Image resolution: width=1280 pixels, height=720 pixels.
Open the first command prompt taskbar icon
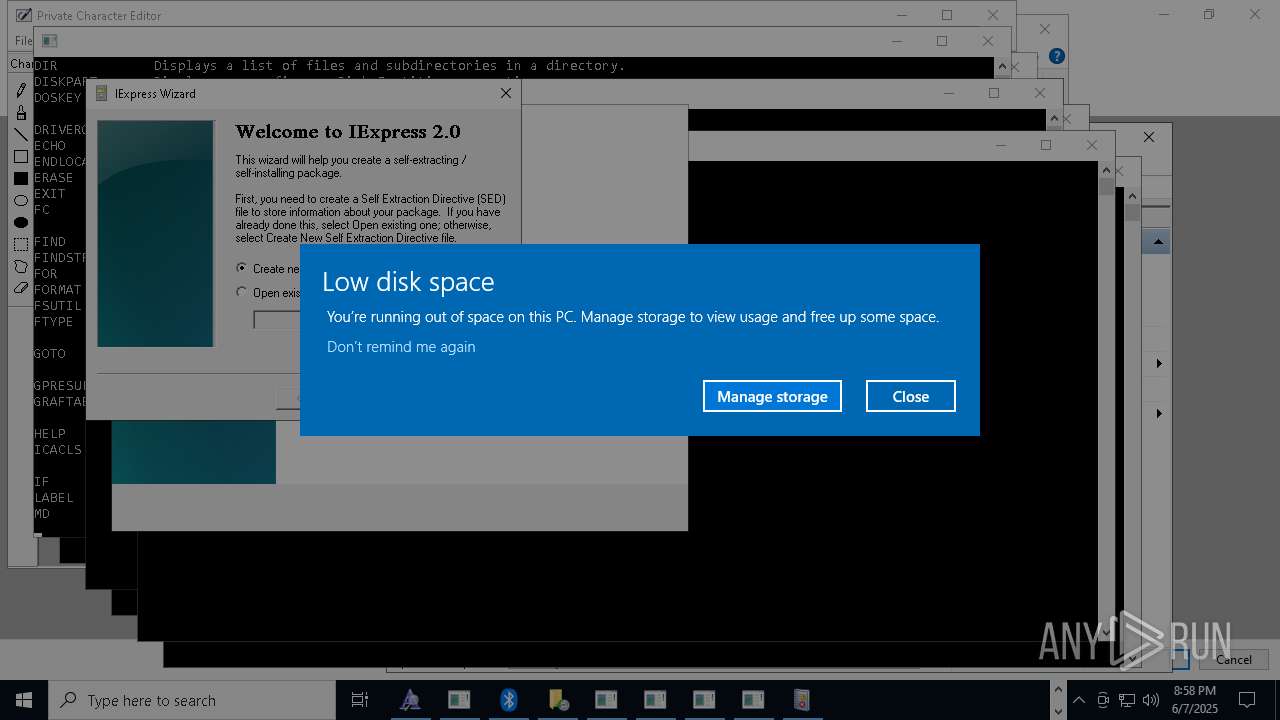[459, 700]
